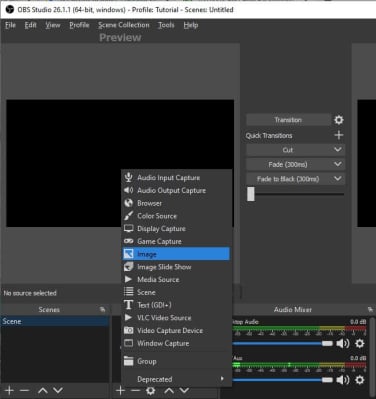Screen dimensions: 376x399
Task: Select Scene in the Scenes list
Action: click(55, 321)
